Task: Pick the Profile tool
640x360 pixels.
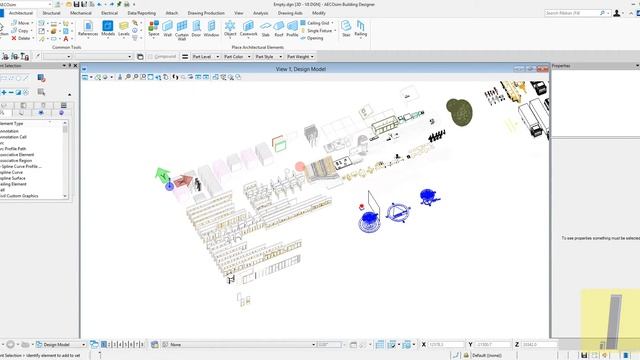Action: pos(292,29)
